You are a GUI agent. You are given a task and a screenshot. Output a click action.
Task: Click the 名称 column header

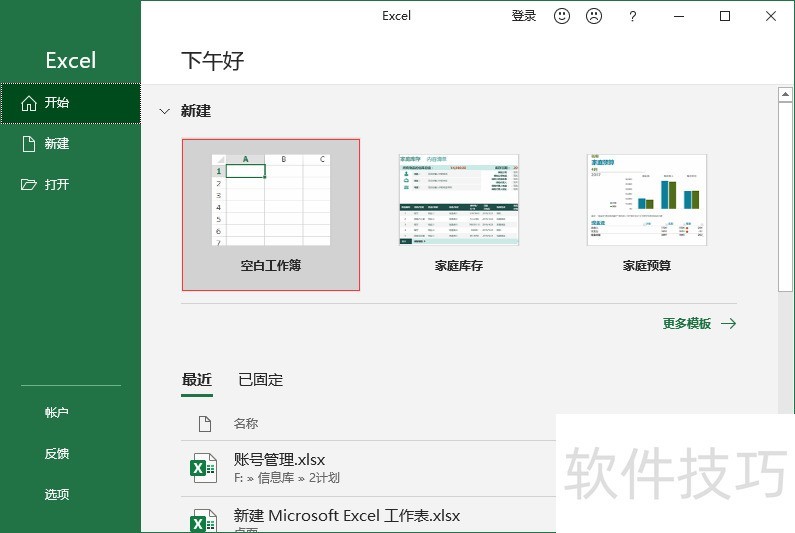(x=246, y=423)
